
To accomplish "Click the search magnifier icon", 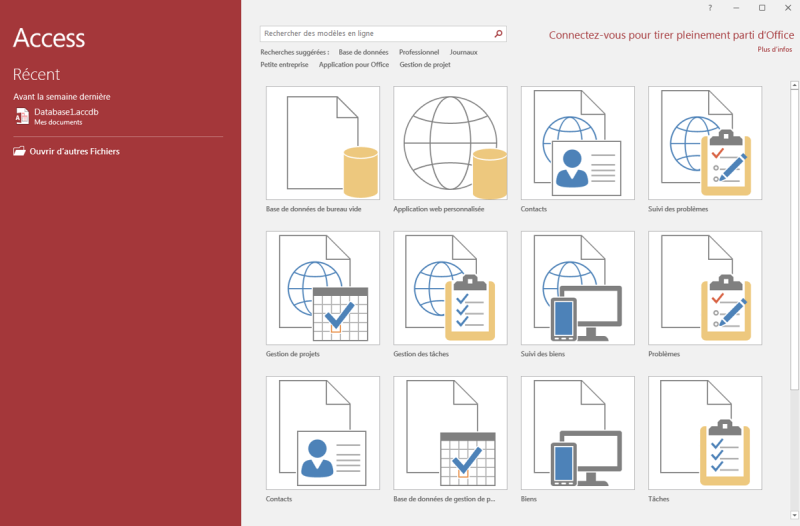I will [498, 34].
